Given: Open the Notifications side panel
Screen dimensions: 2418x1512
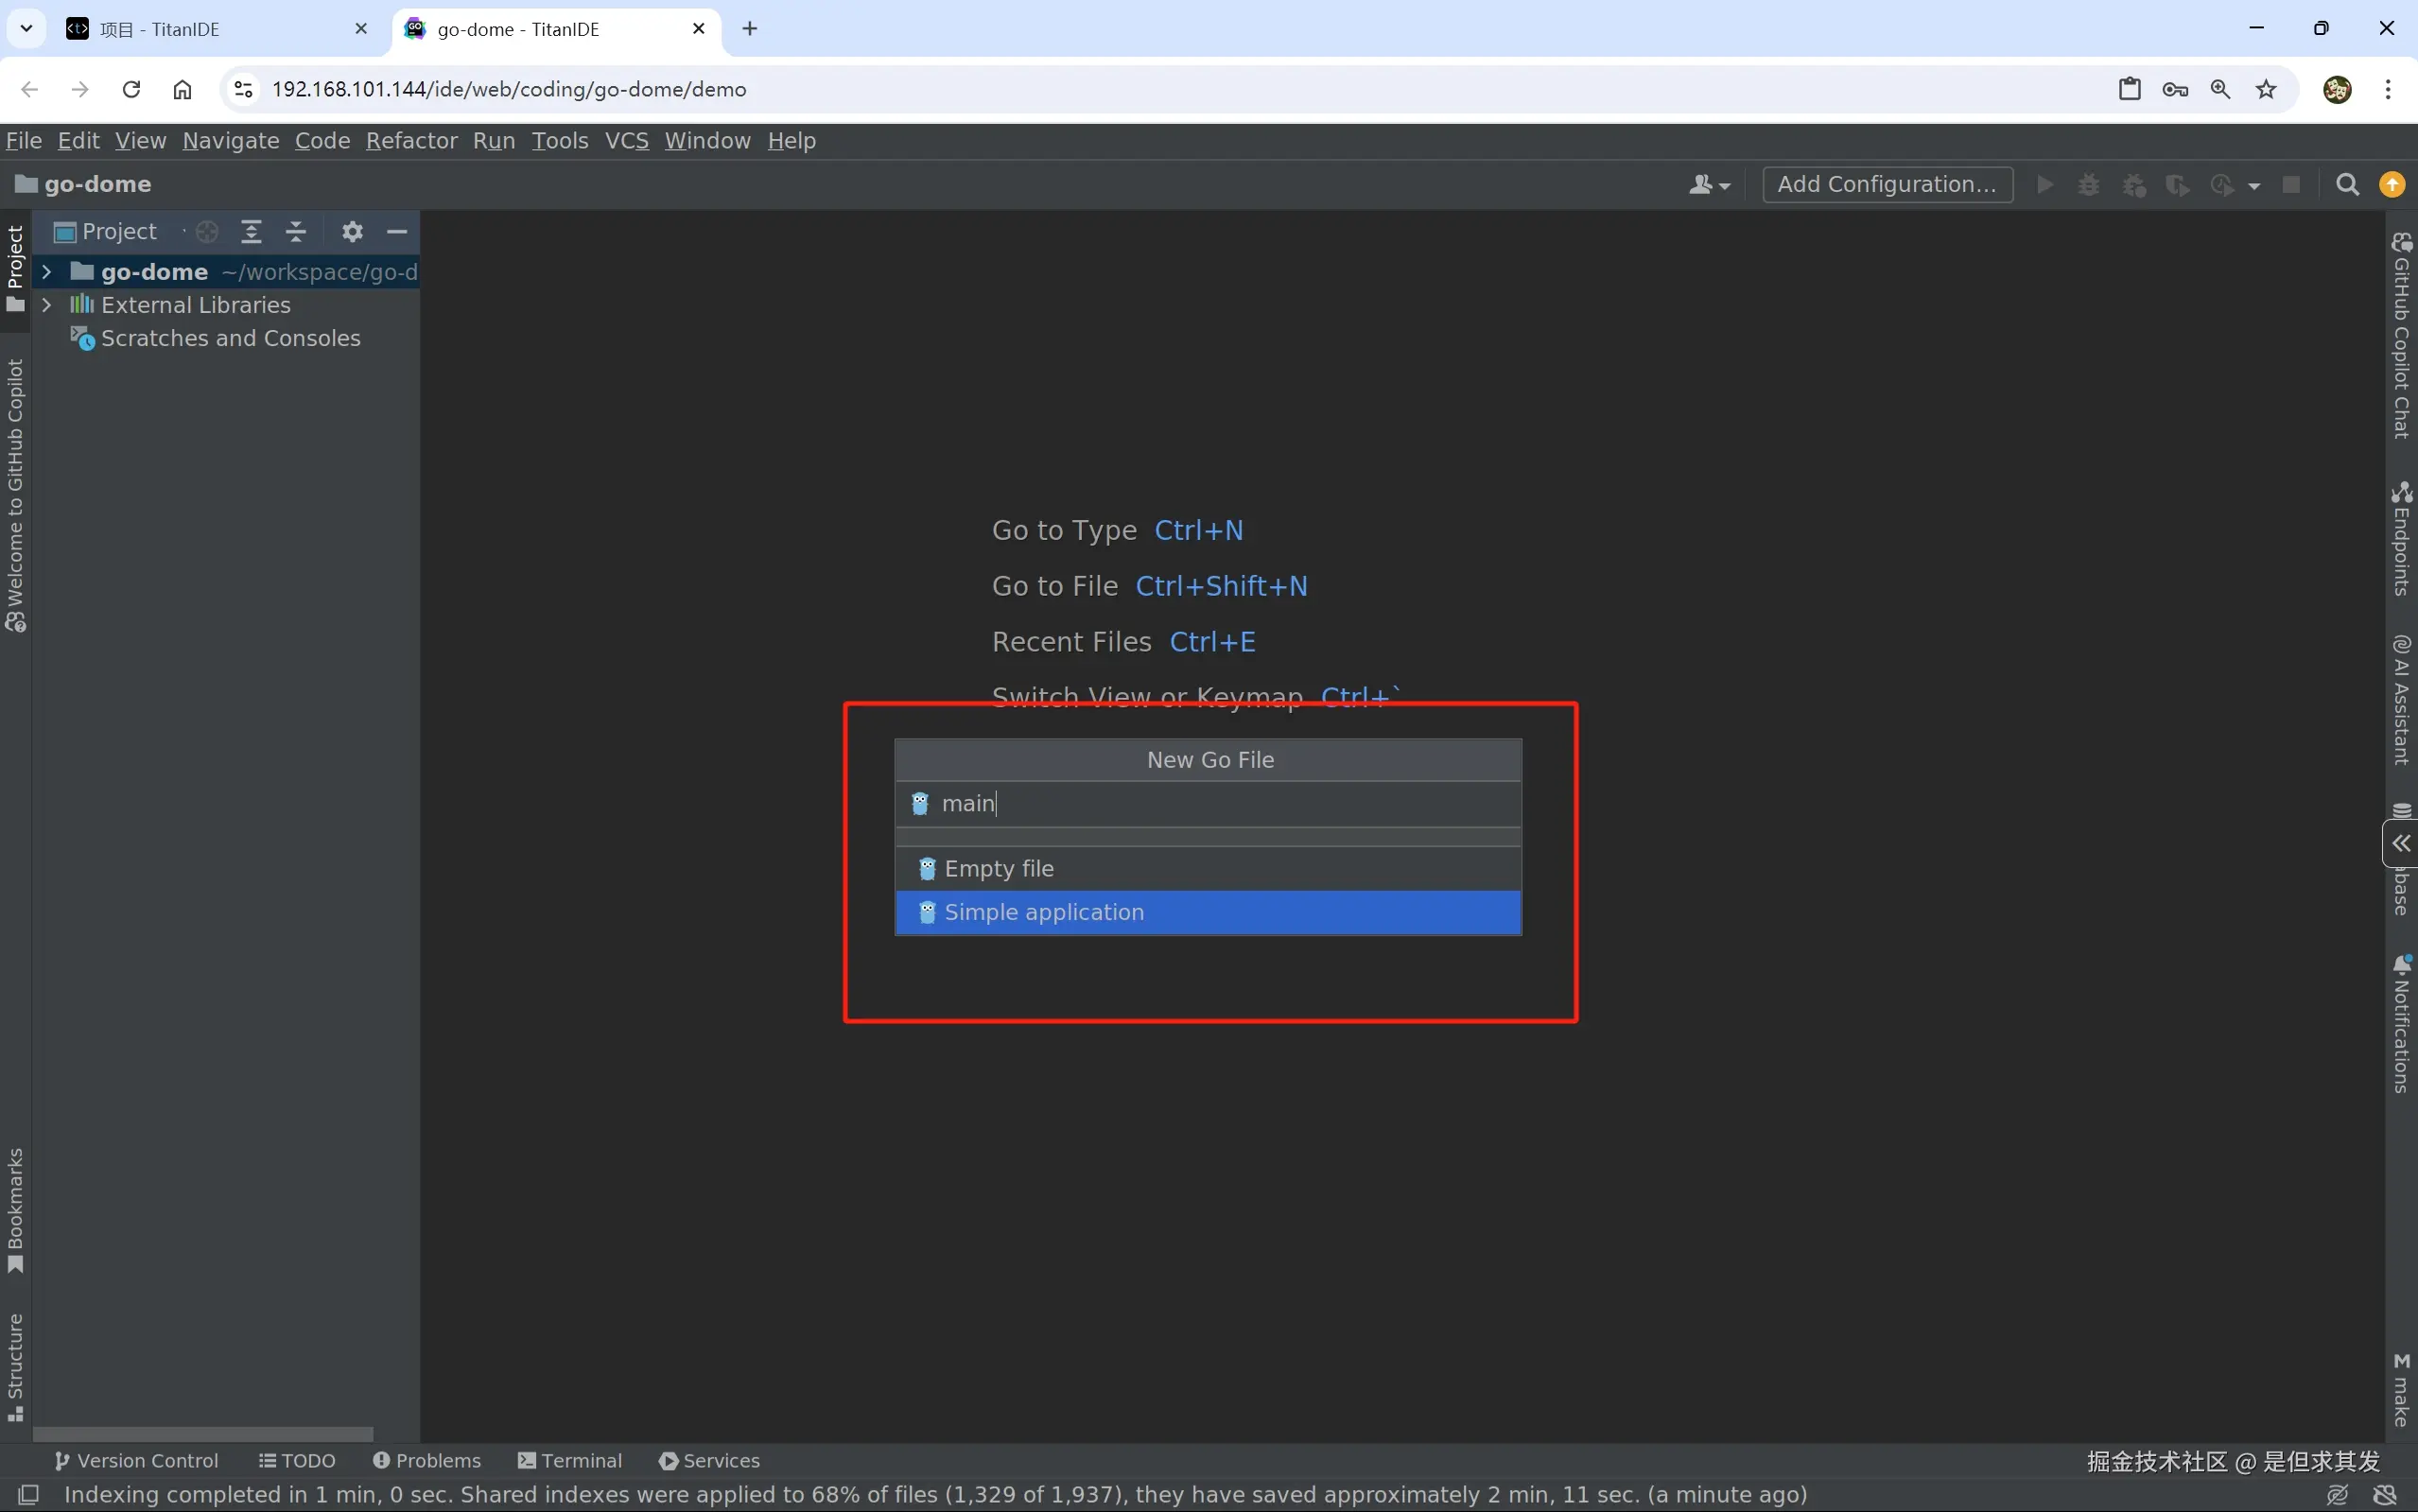Looking at the screenshot, I should [2401, 1023].
